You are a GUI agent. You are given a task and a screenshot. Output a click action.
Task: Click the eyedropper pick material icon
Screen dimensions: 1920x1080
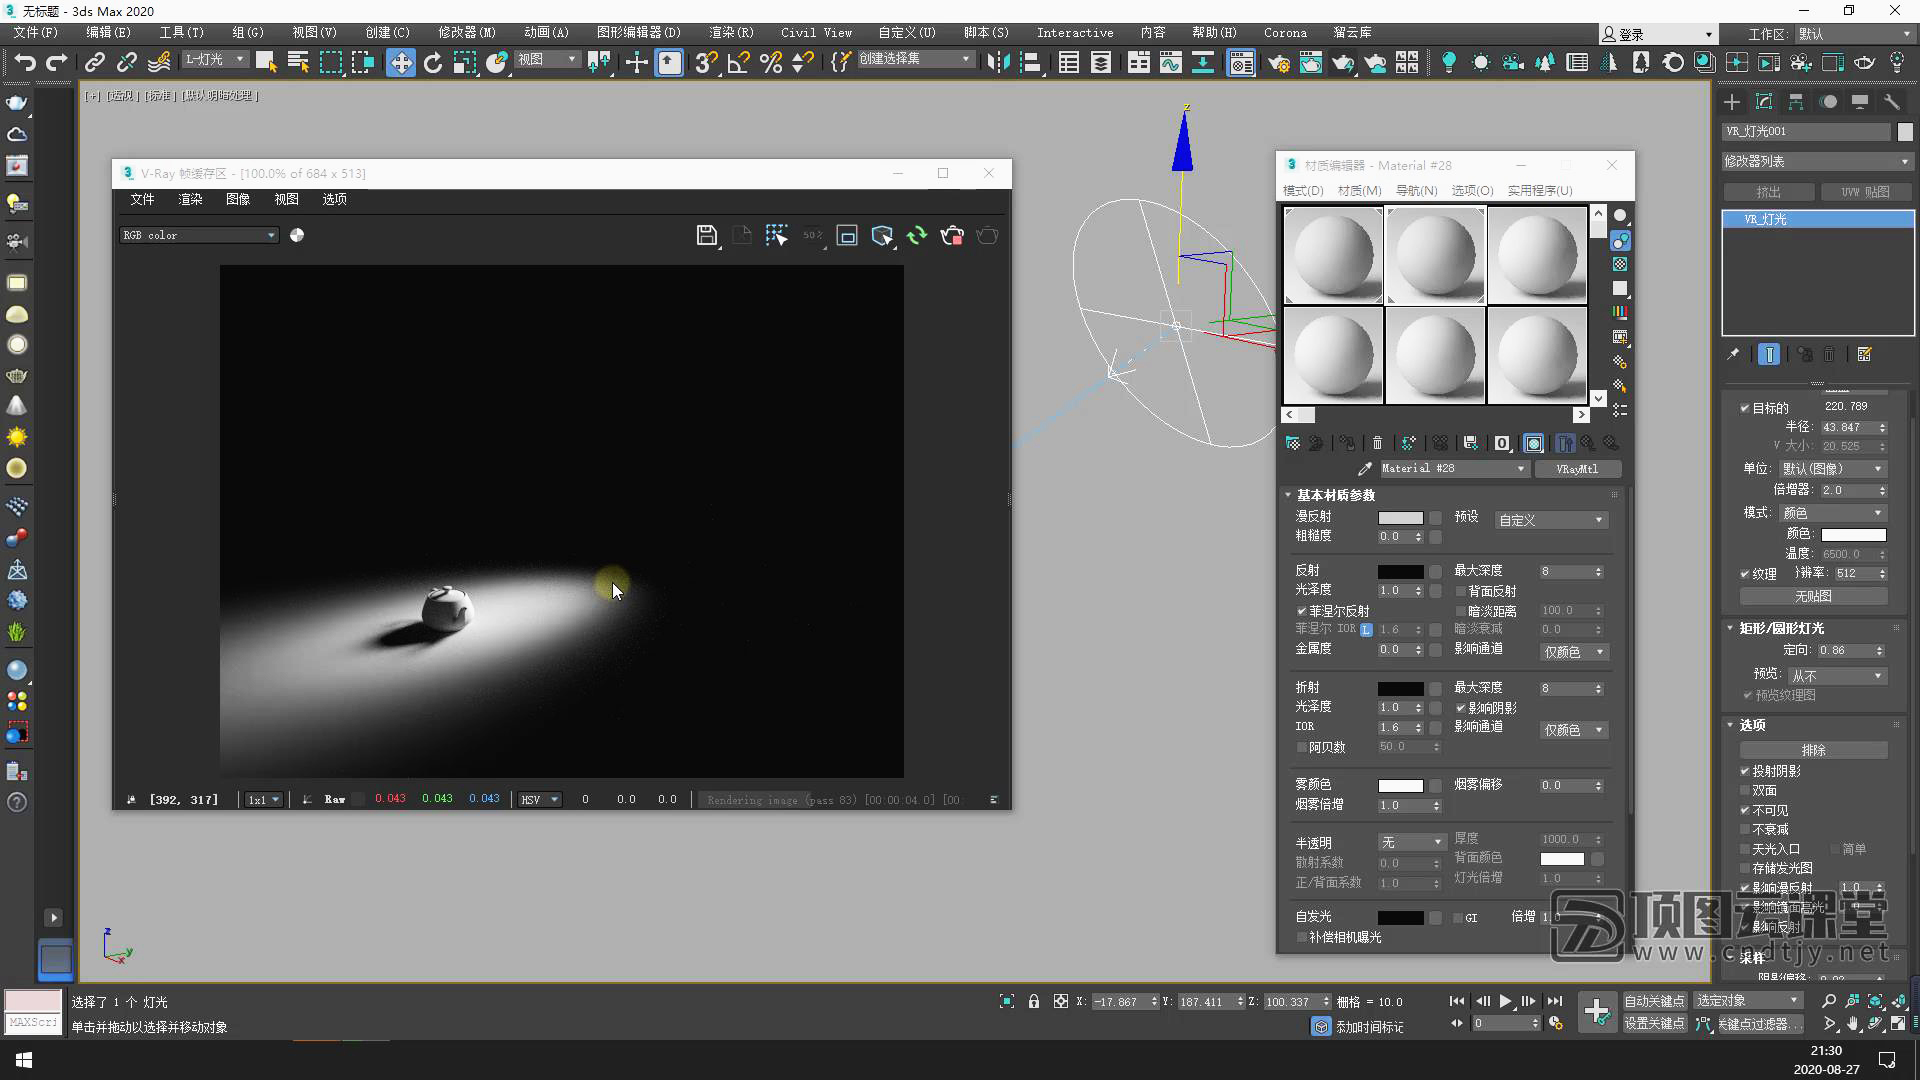(x=1364, y=469)
